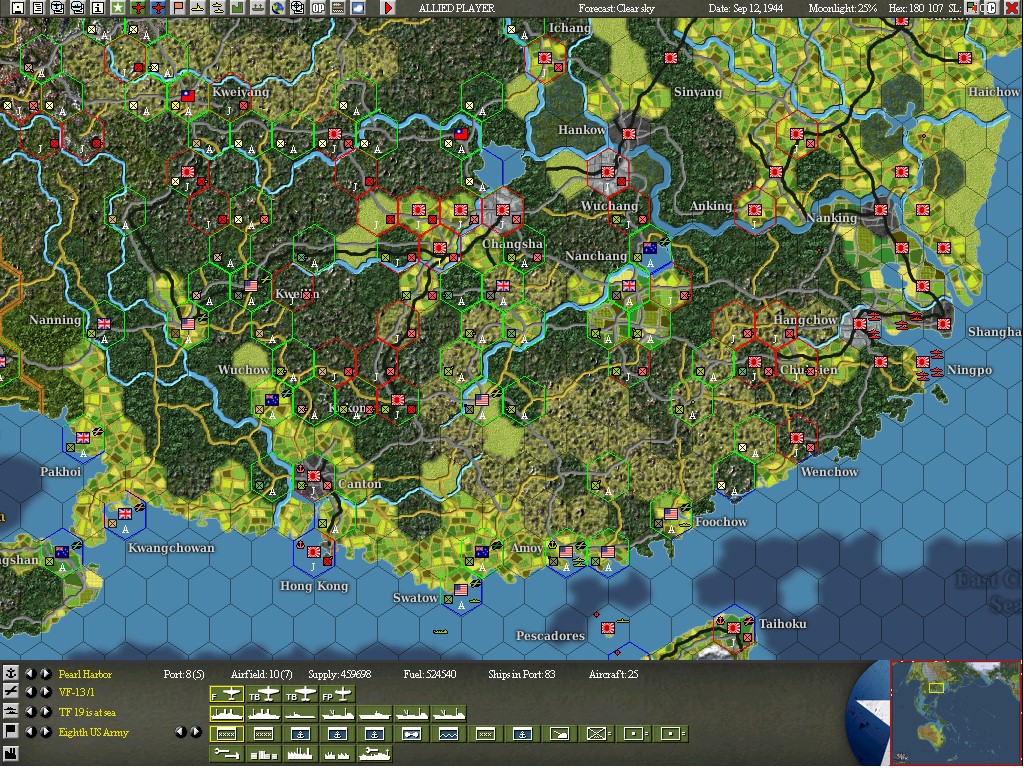Select the ship with wrench repair icon

(x=374, y=754)
